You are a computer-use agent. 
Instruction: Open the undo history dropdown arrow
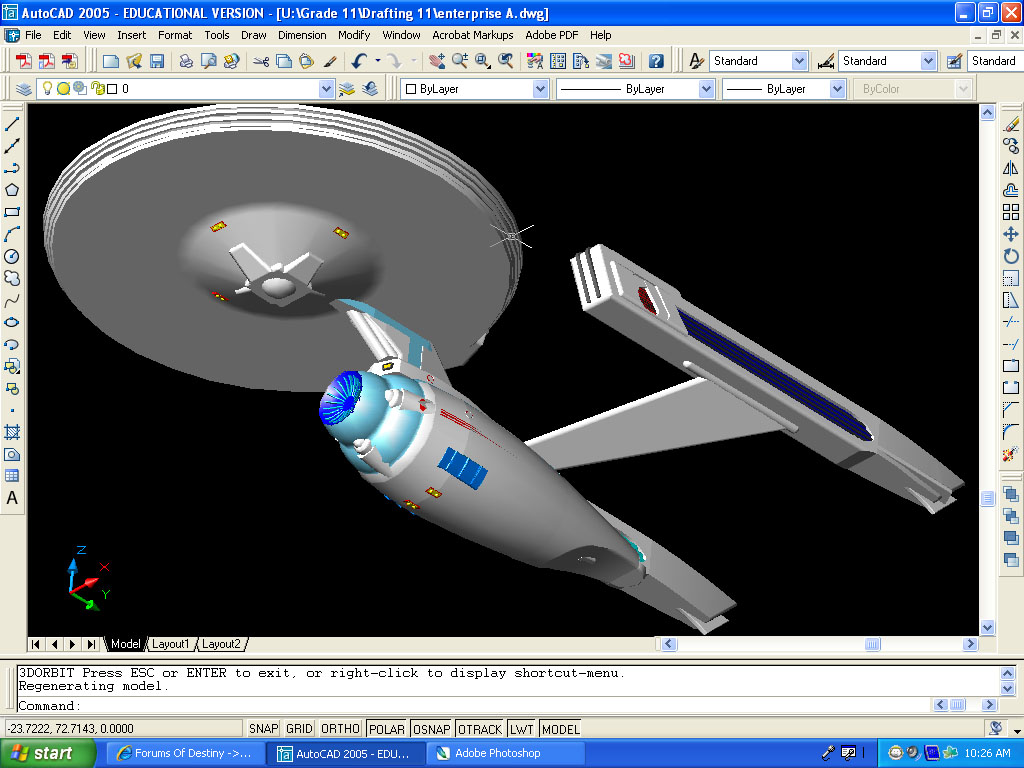[x=377, y=61]
